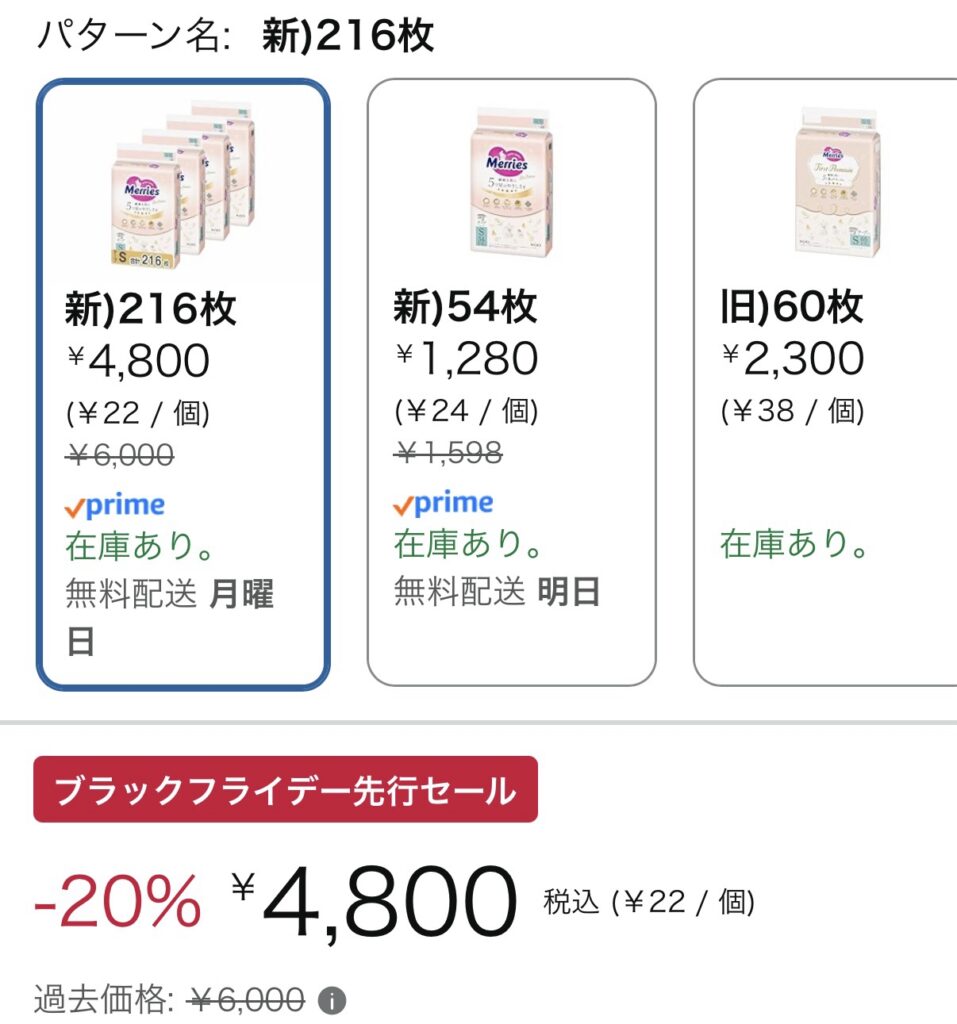Click the -20% discount label
The image size is (957, 1024).
click(x=117, y=901)
